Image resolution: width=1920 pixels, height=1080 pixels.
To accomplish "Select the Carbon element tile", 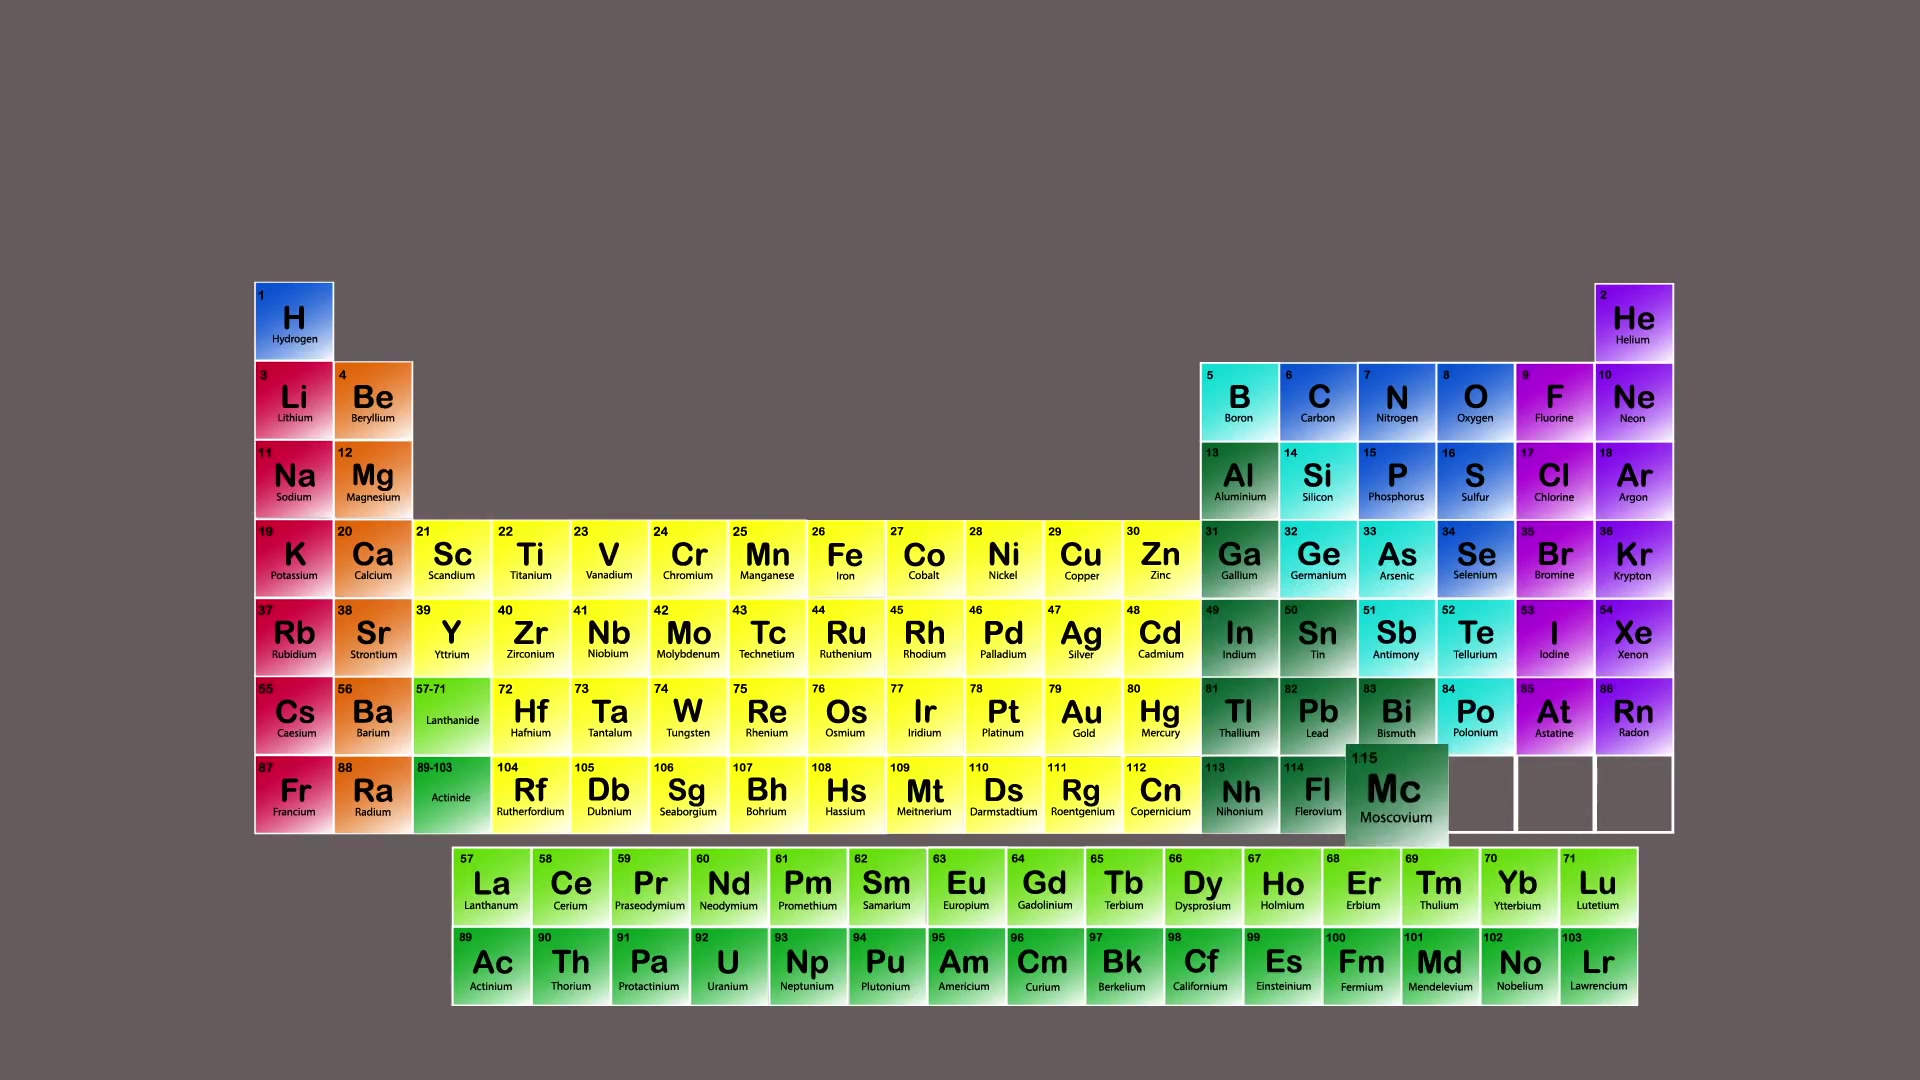I will pyautogui.click(x=1318, y=401).
